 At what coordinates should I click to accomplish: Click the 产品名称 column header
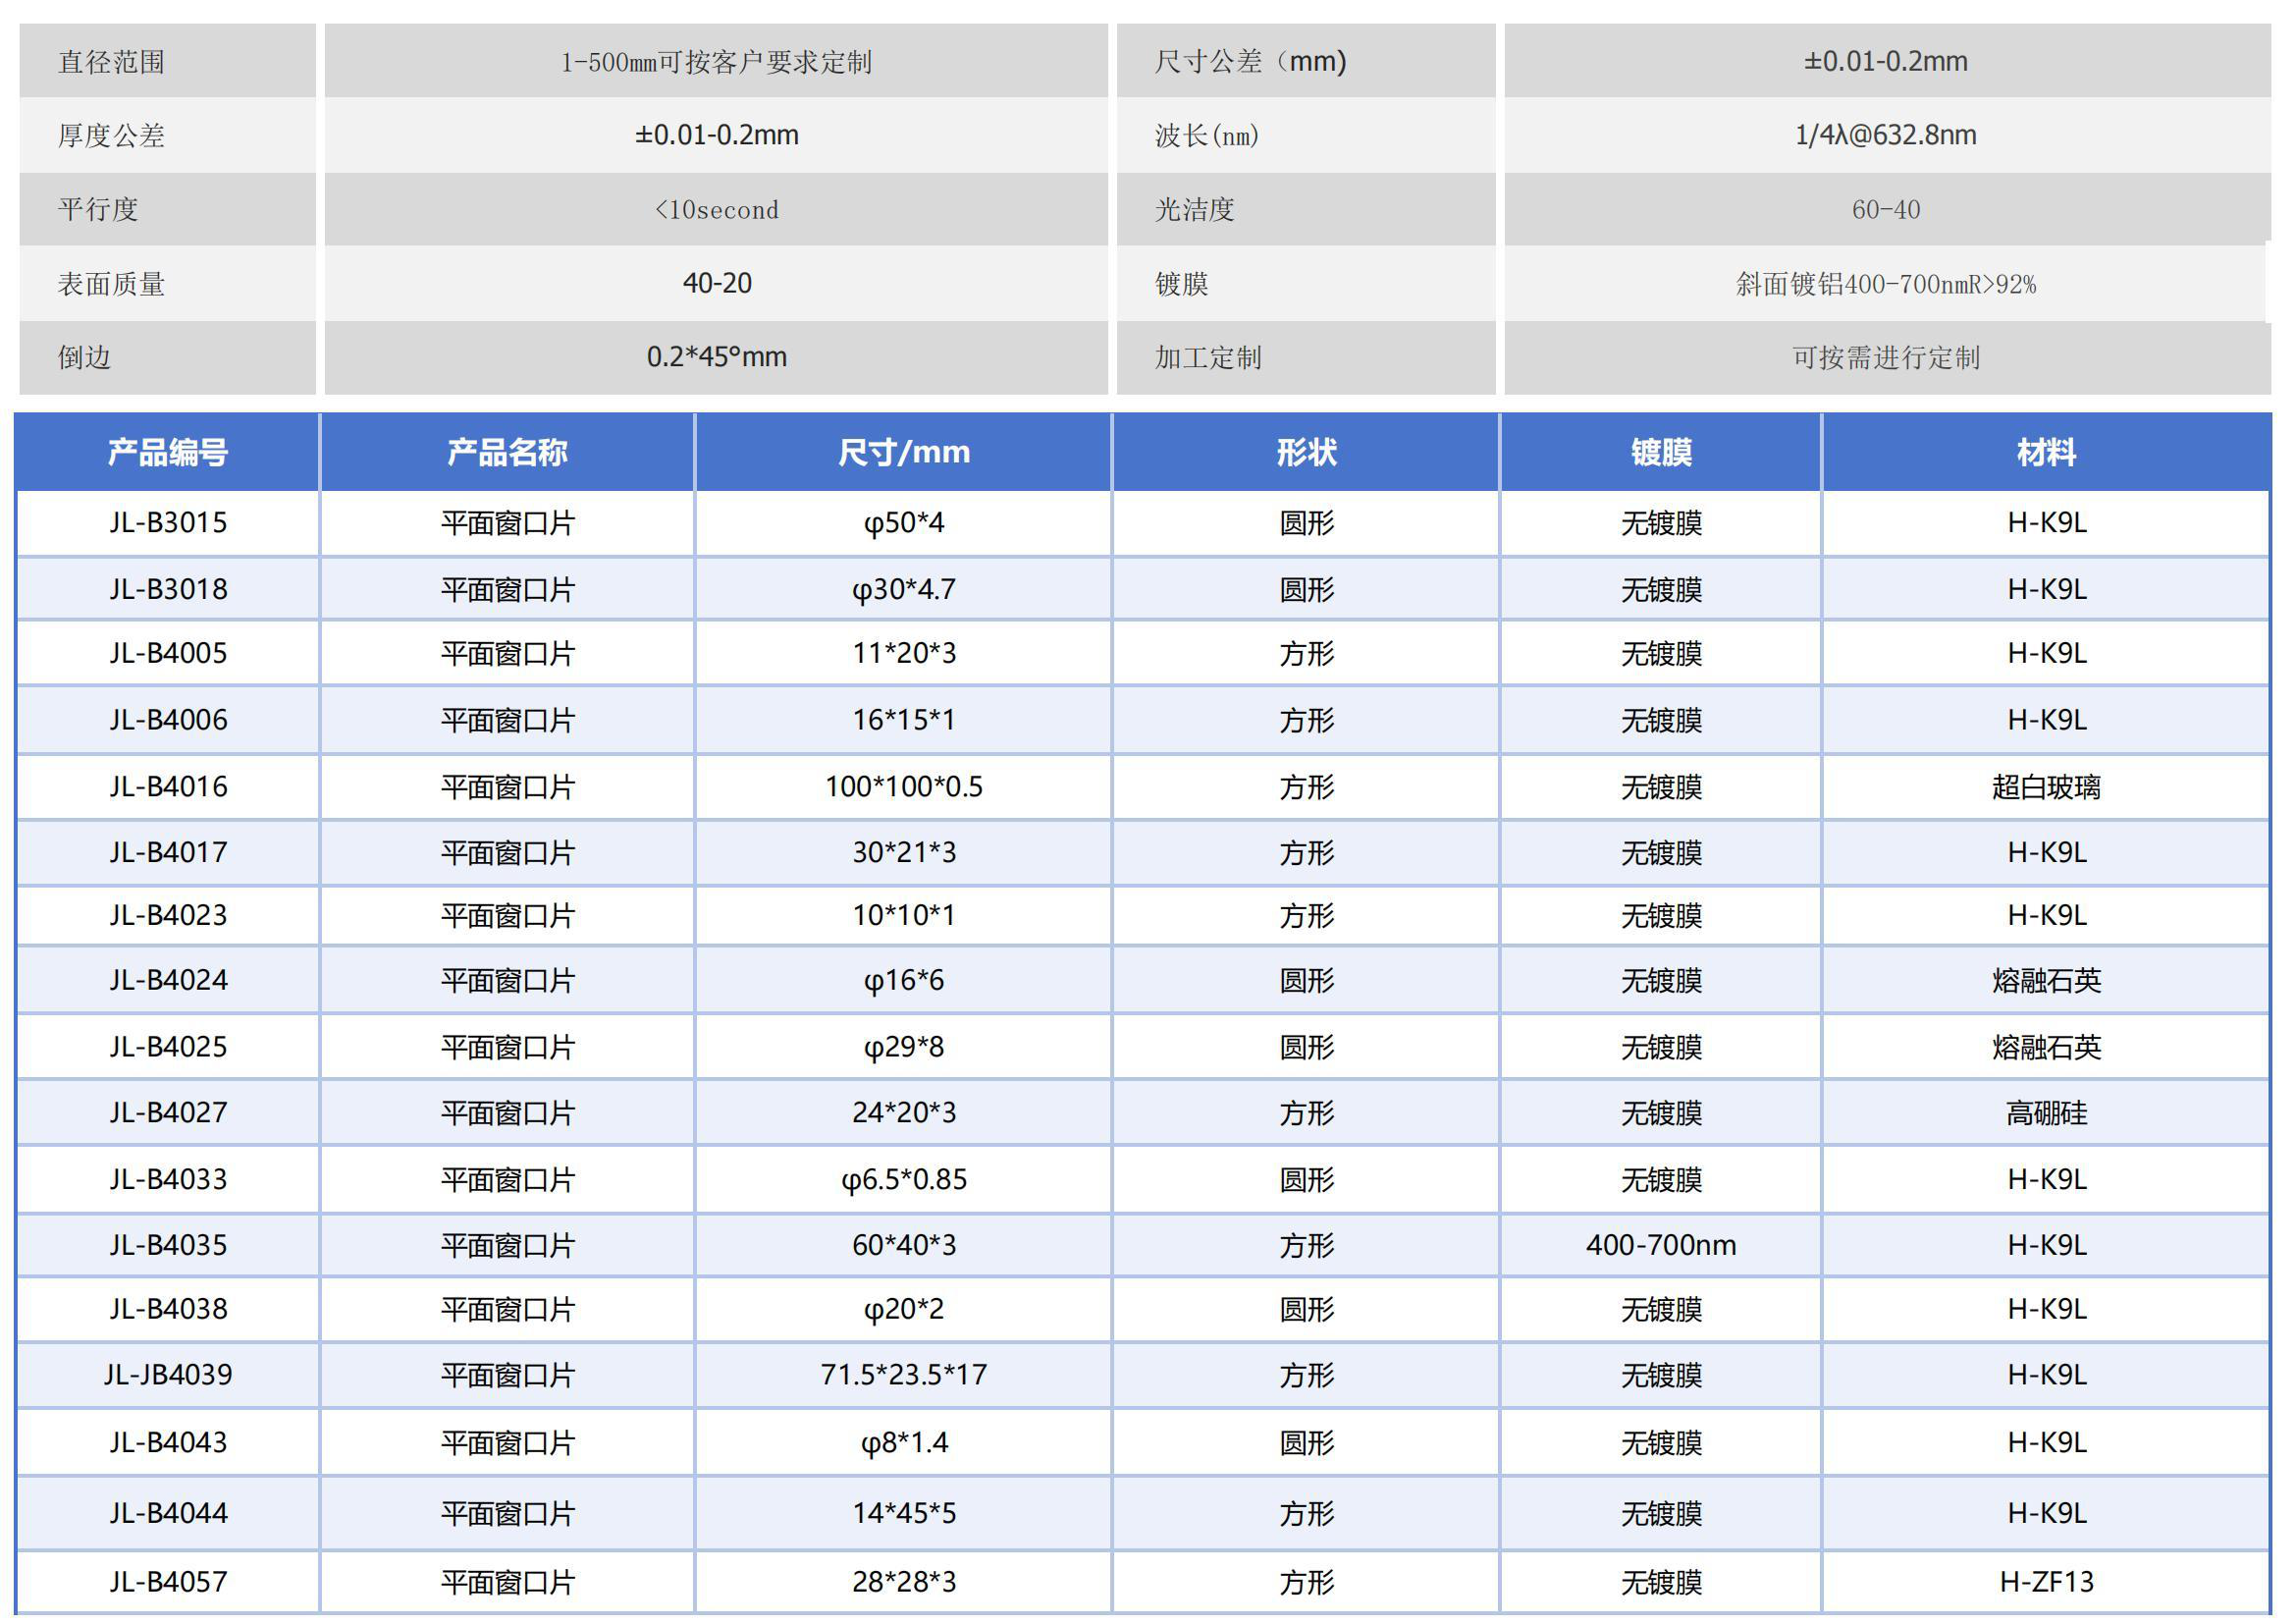point(507,452)
